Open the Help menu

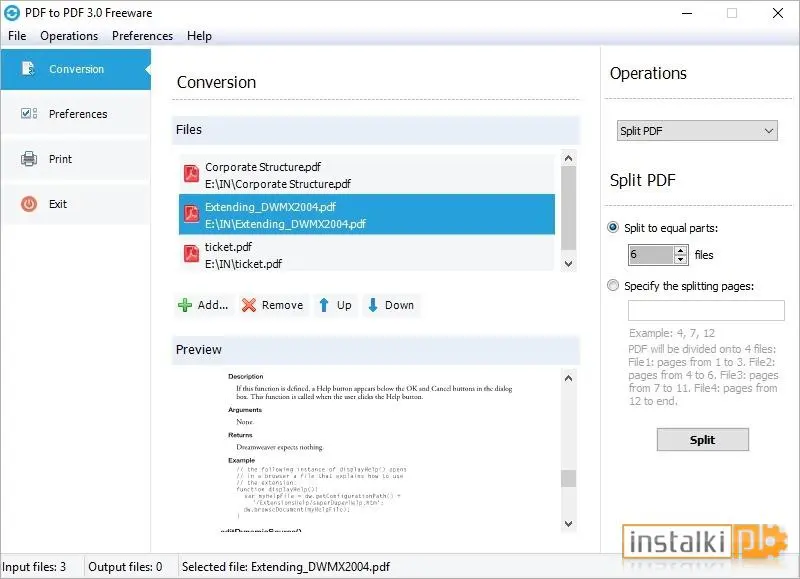pyautogui.click(x=199, y=36)
